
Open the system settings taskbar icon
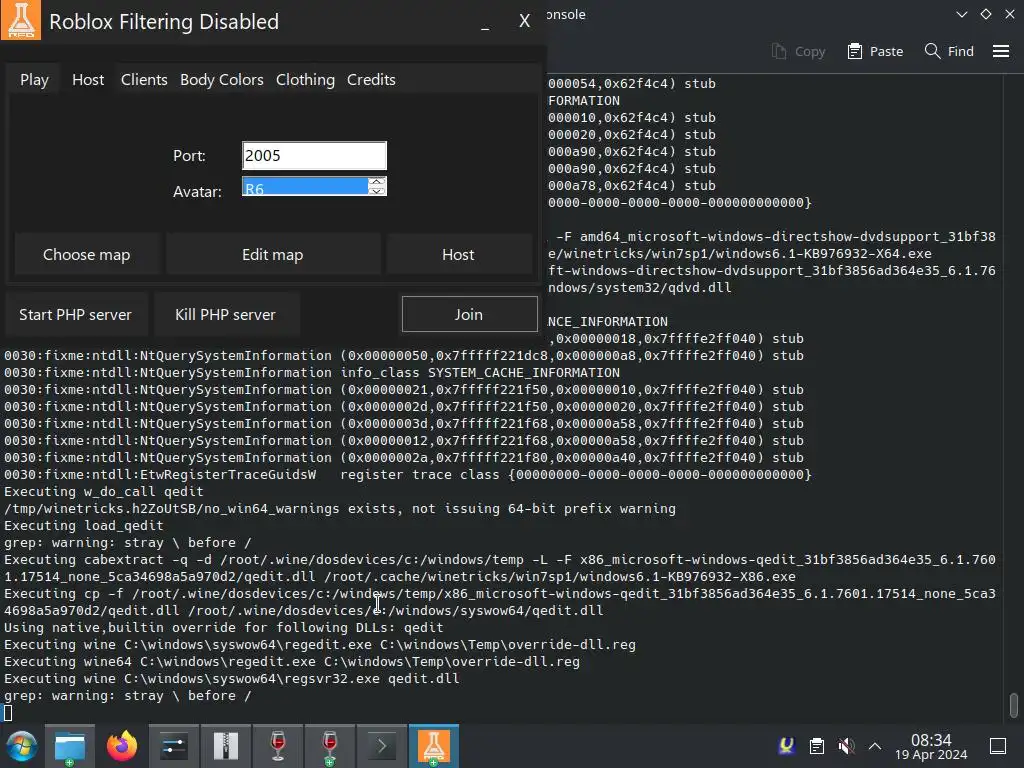(174, 746)
